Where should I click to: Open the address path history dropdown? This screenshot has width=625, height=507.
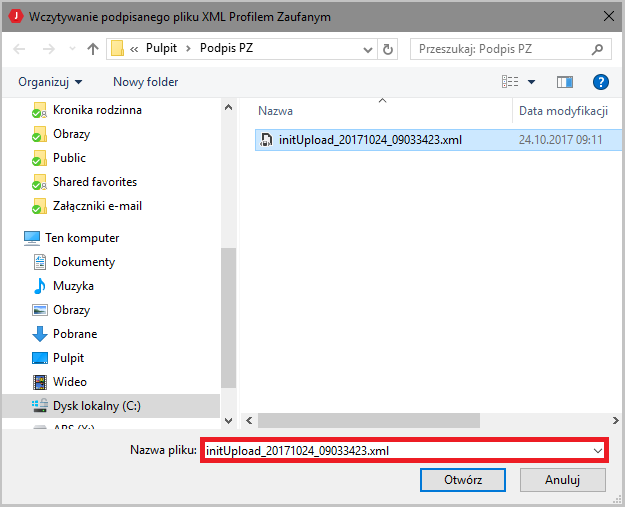click(366, 48)
